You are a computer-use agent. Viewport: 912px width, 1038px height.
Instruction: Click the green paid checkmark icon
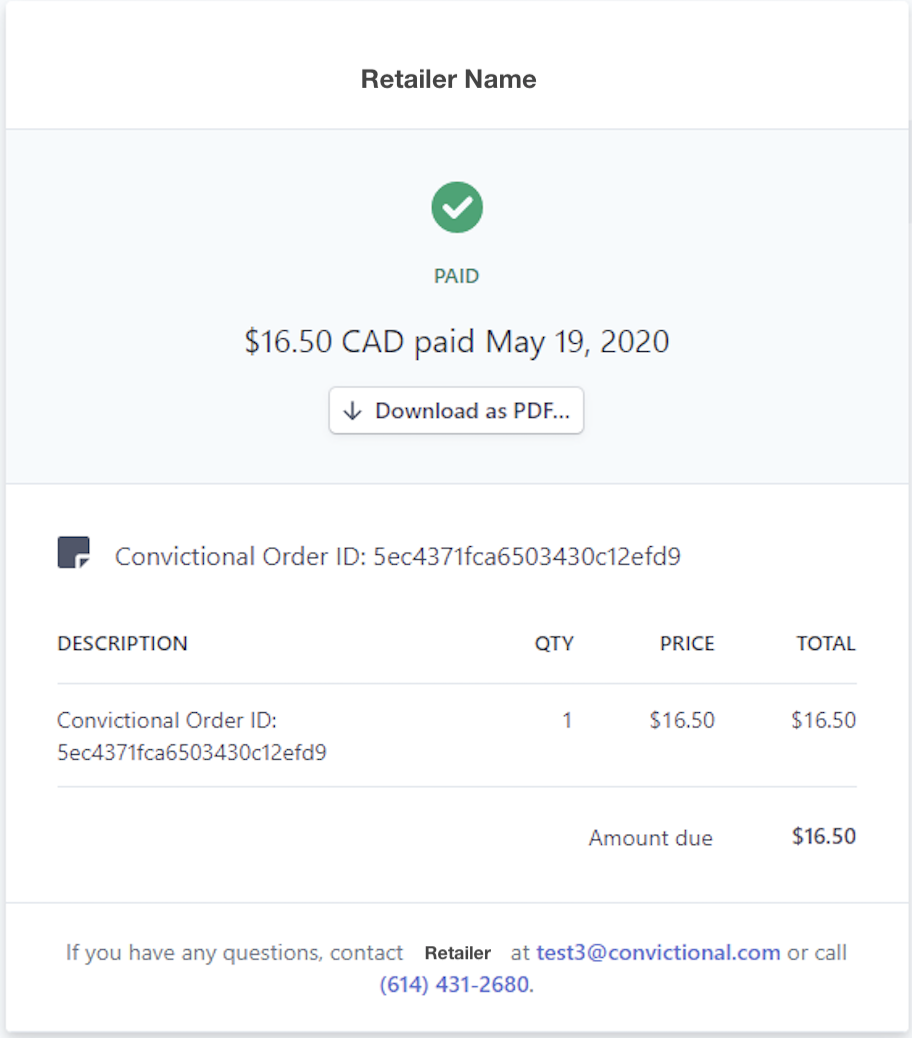click(457, 207)
